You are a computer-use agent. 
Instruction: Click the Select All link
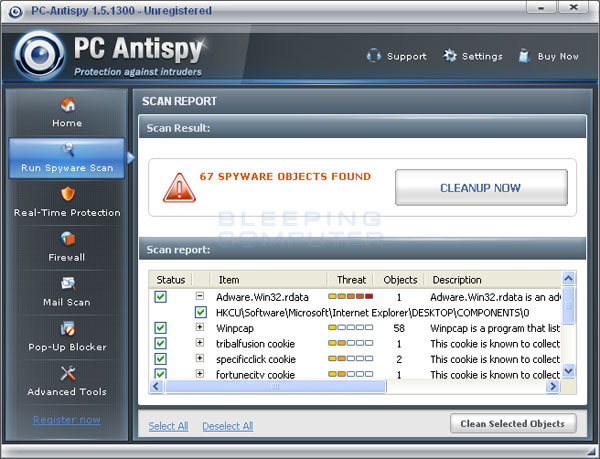tap(168, 426)
